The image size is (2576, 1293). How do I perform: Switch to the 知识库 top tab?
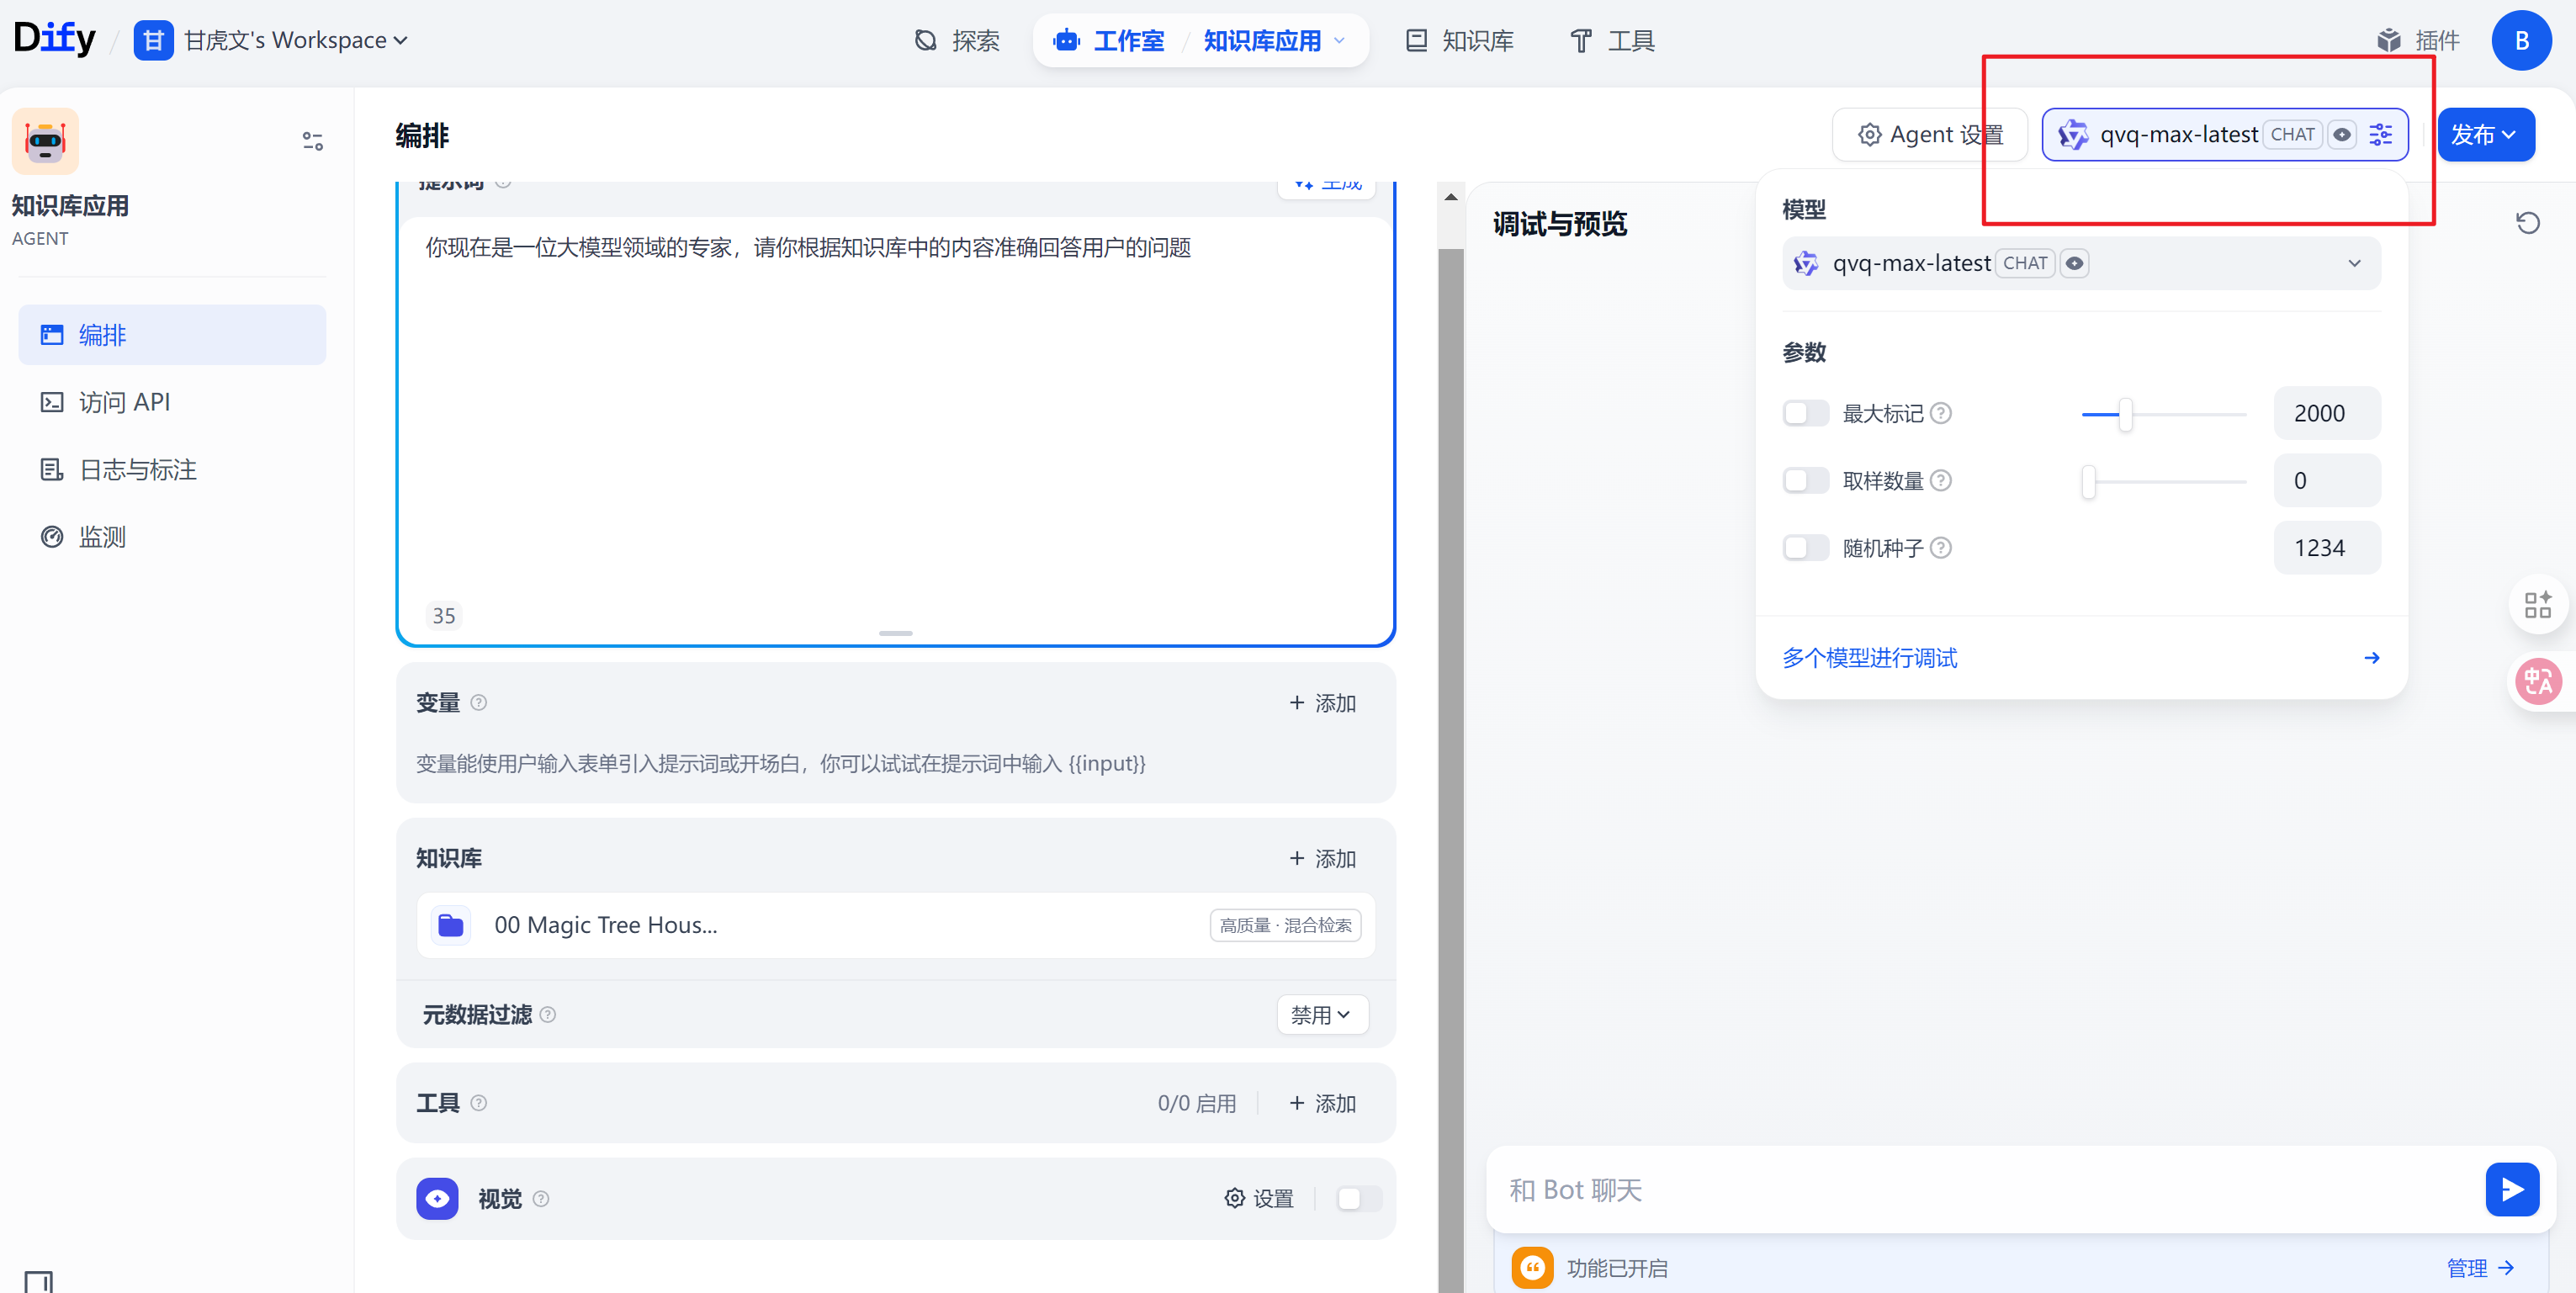pos(1459,40)
